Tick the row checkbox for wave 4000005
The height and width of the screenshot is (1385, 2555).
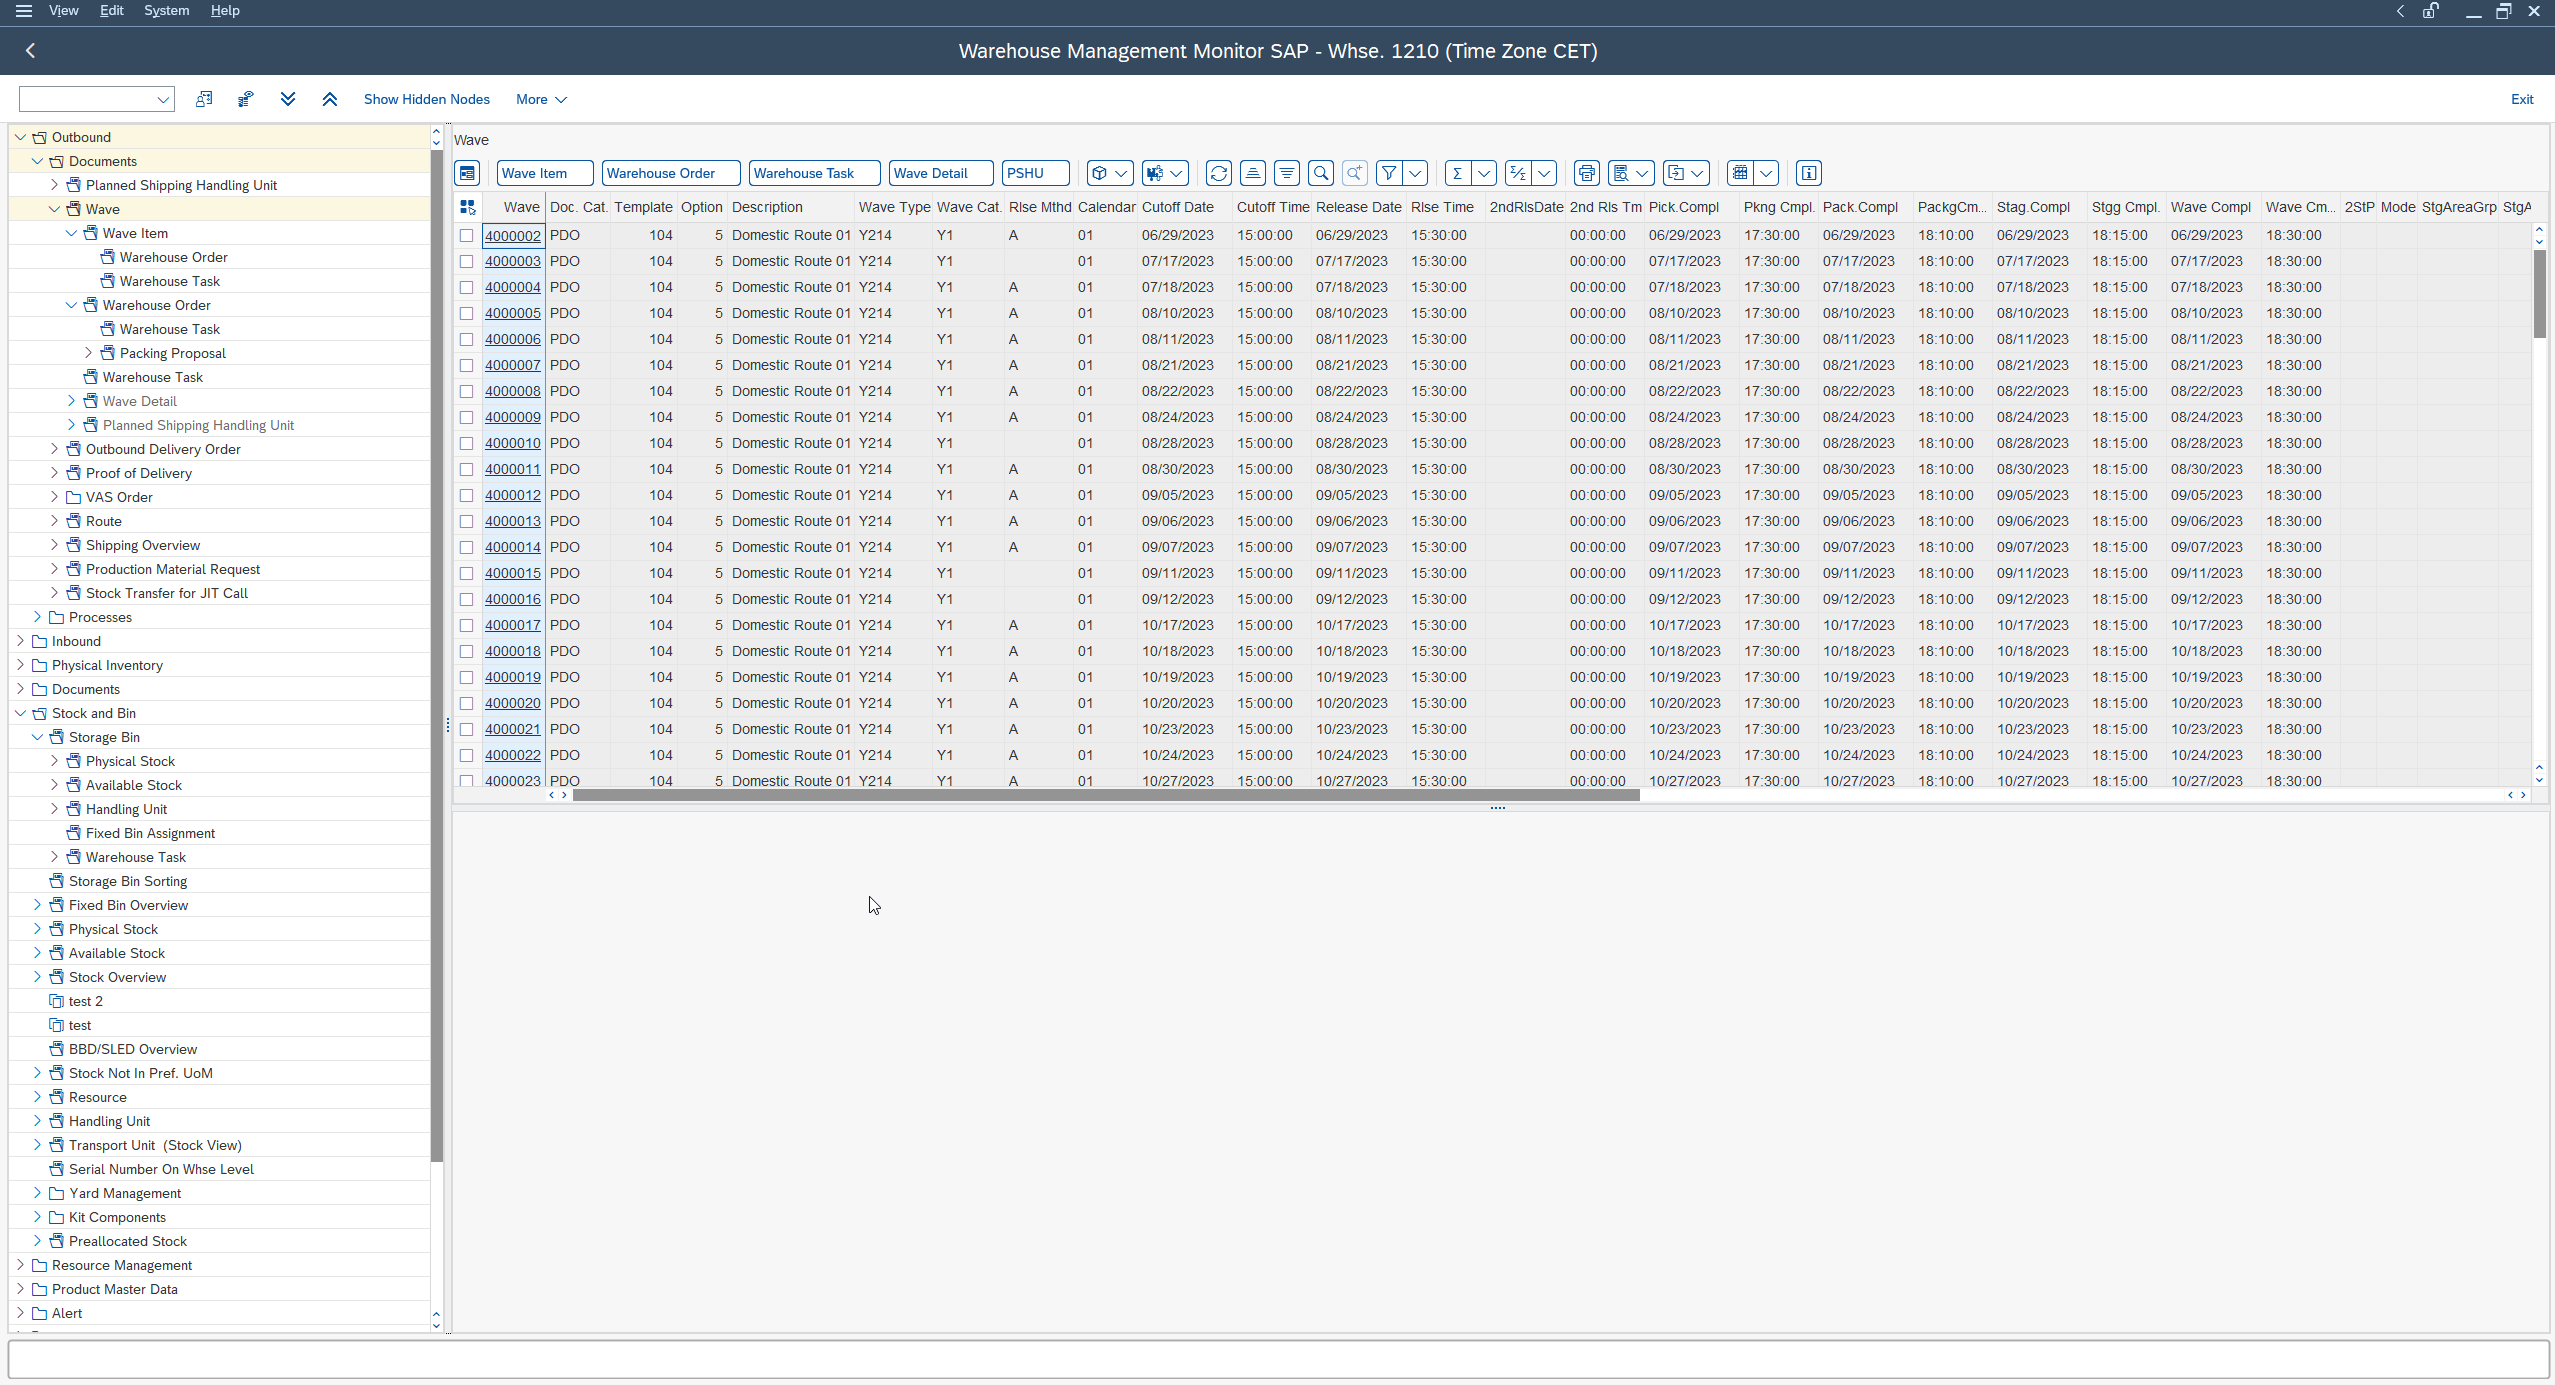point(466,314)
